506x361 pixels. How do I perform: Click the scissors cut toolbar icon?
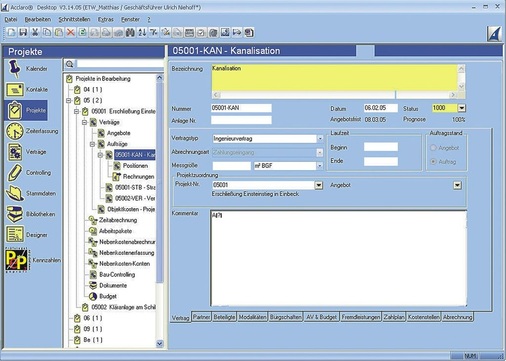point(35,32)
